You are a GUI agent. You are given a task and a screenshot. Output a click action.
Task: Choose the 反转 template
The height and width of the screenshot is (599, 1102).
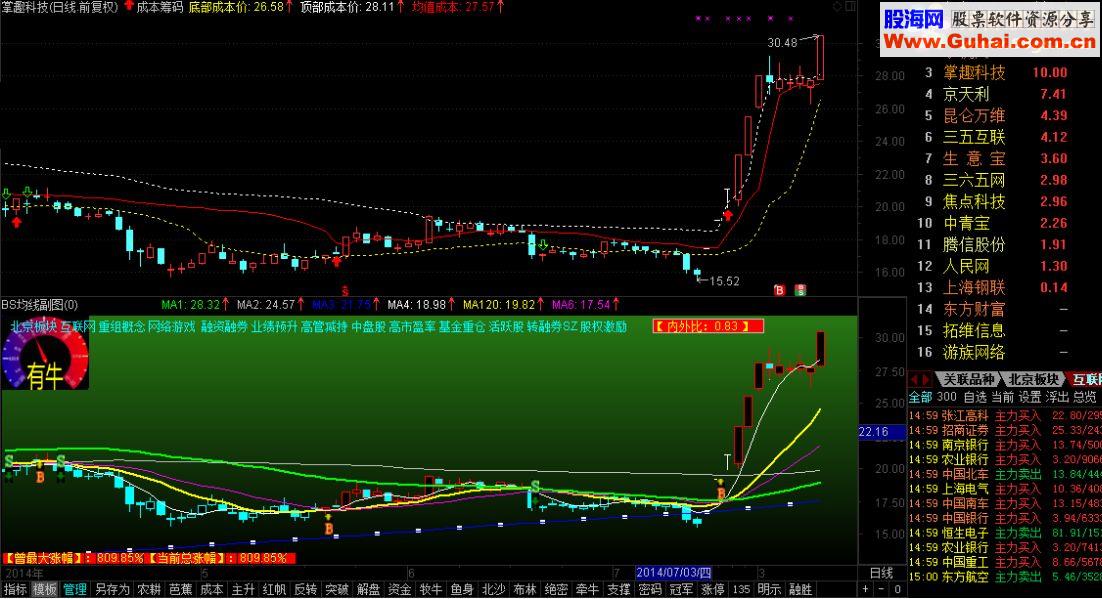point(305,589)
